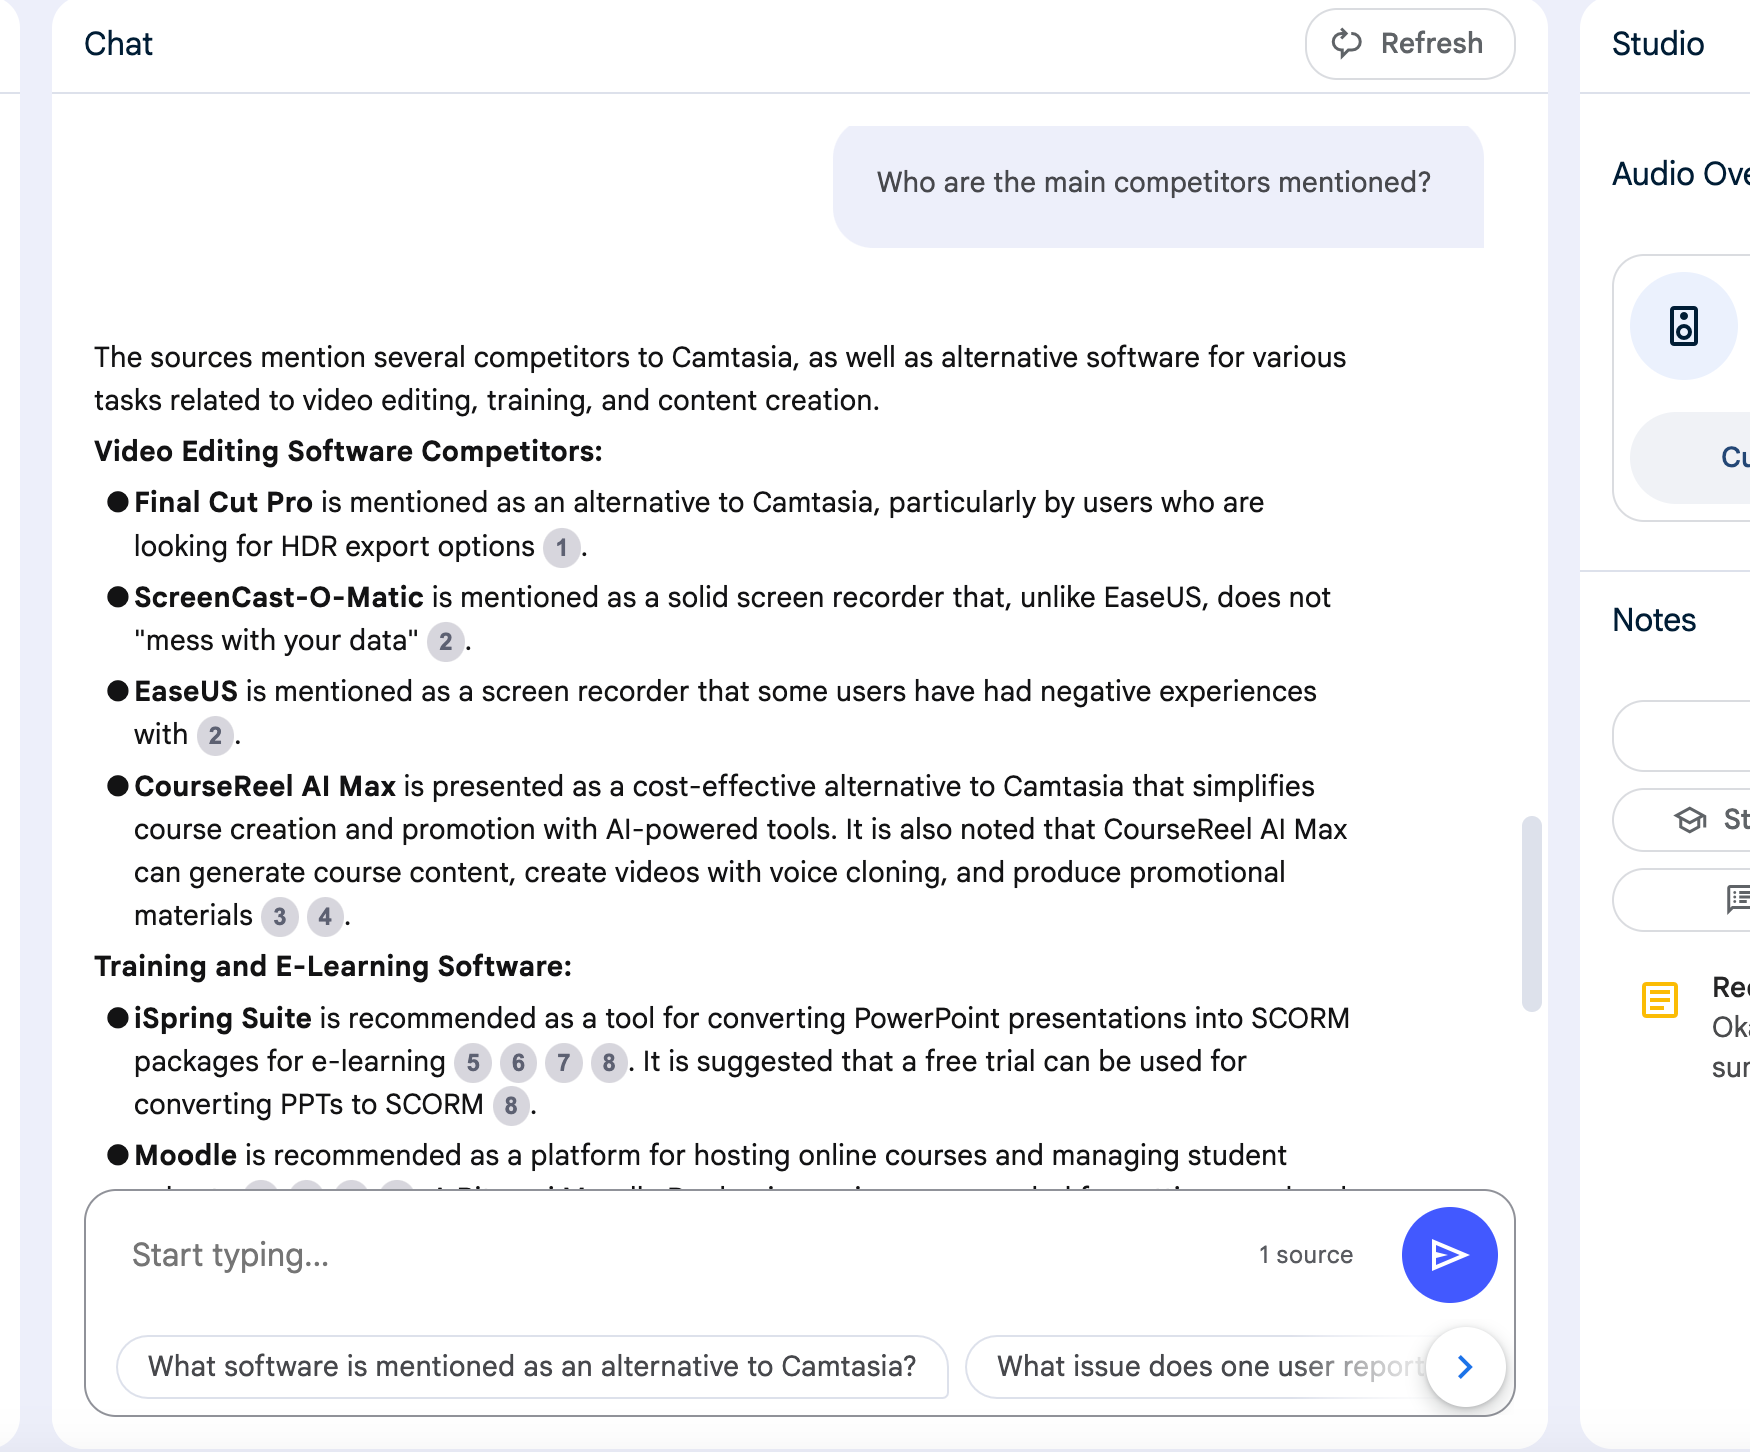
Task: Click the 'Audio Ove…' section heading in Studio
Action: point(1681,174)
